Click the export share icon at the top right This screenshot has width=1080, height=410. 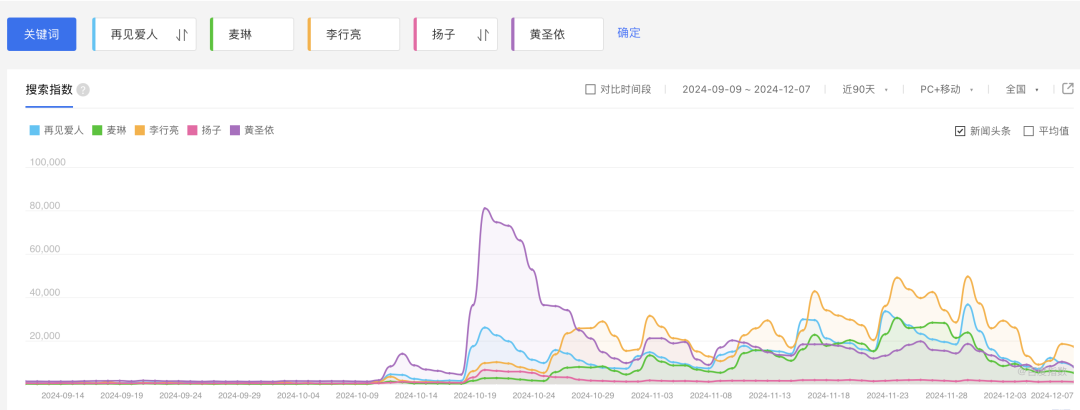1068,88
